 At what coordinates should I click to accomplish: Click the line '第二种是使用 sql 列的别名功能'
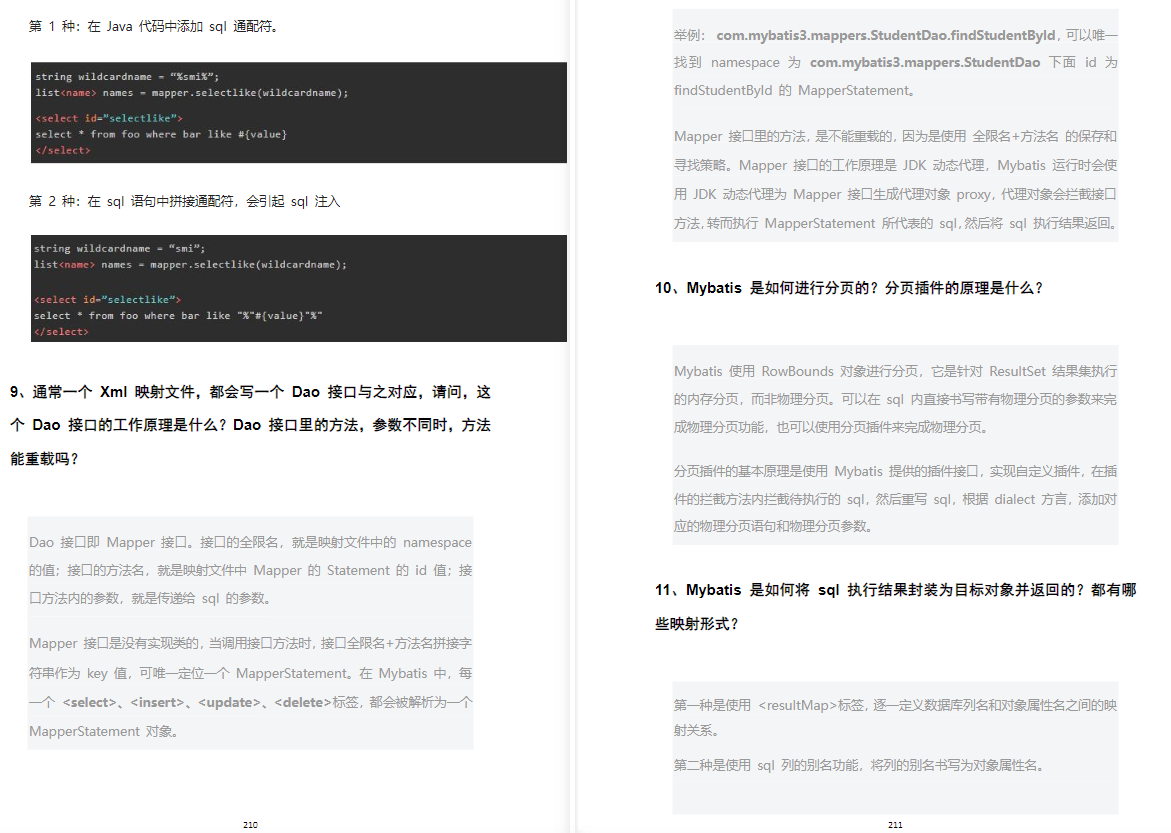click(x=860, y=765)
